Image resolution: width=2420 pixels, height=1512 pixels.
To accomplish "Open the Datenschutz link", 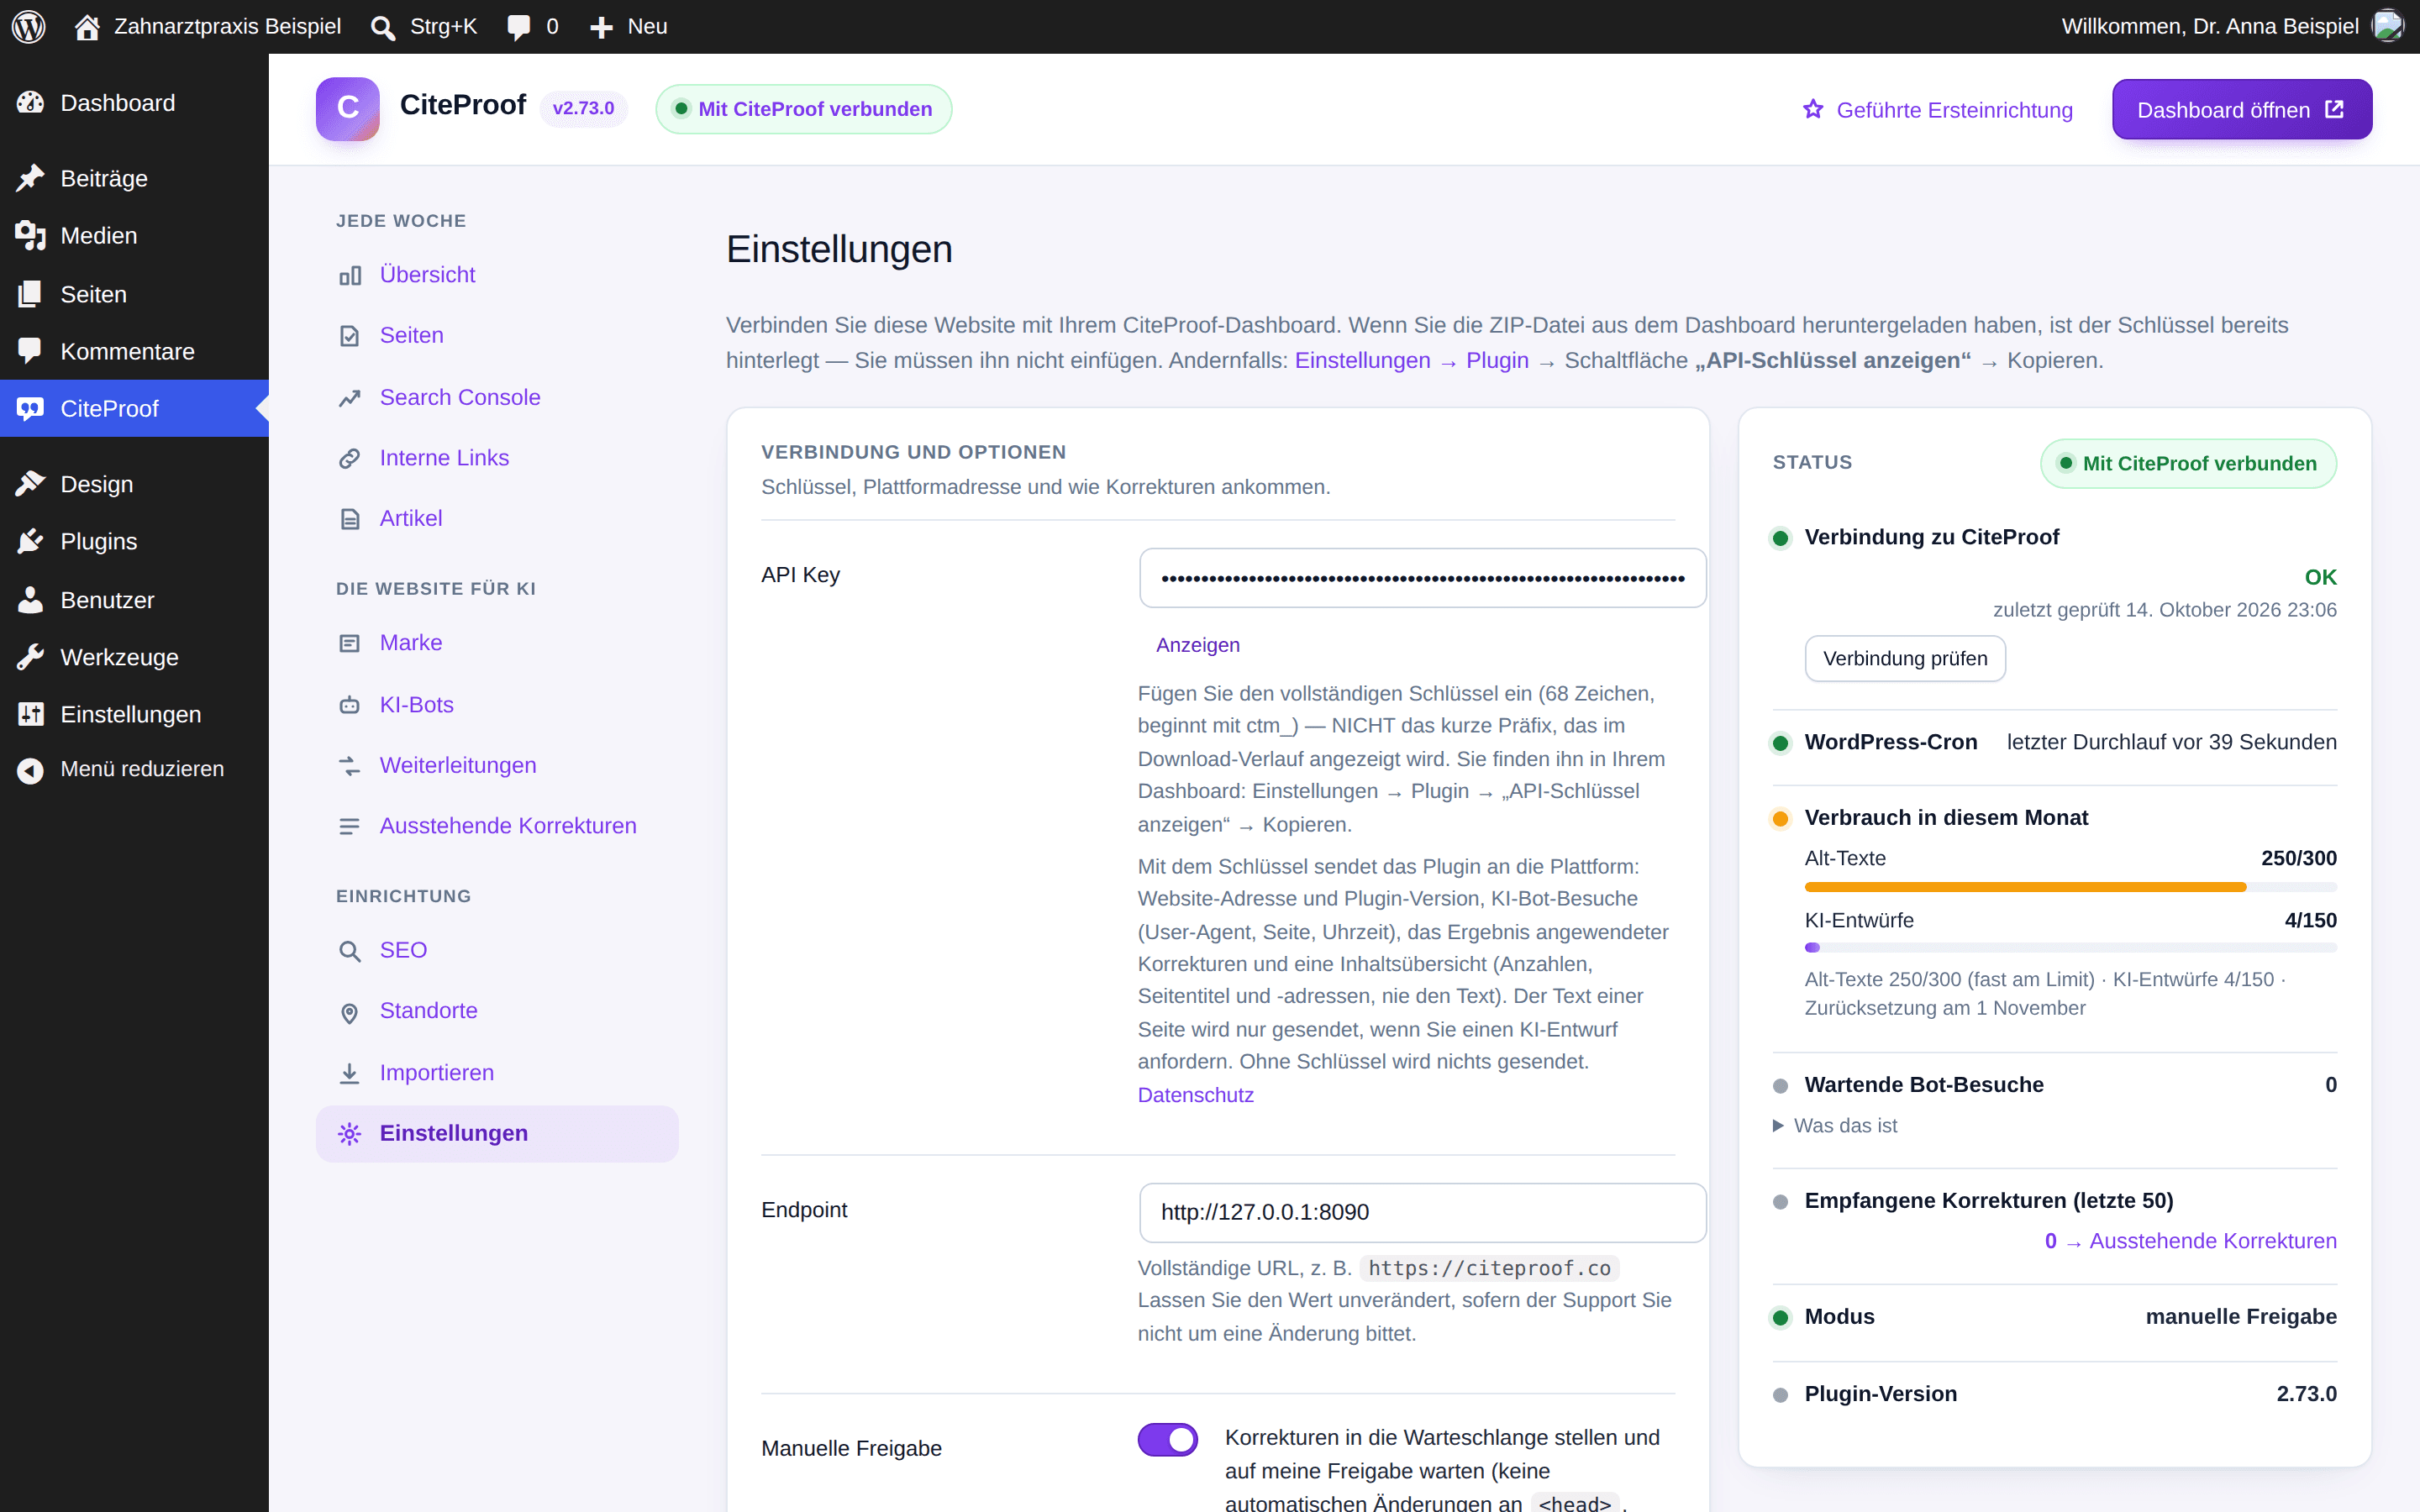I will pyautogui.click(x=1195, y=1095).
